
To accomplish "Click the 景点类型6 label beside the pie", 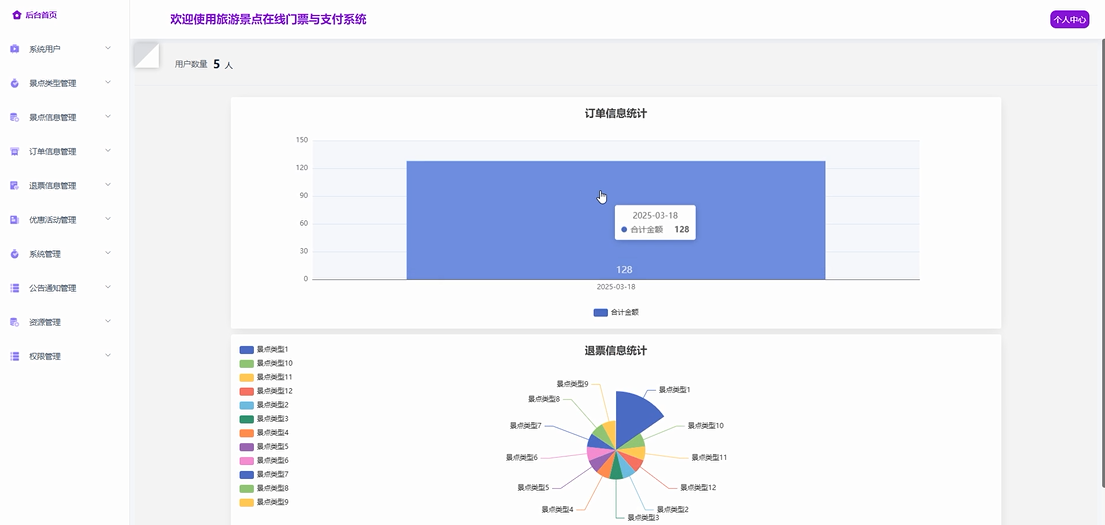I will [521, 457].
